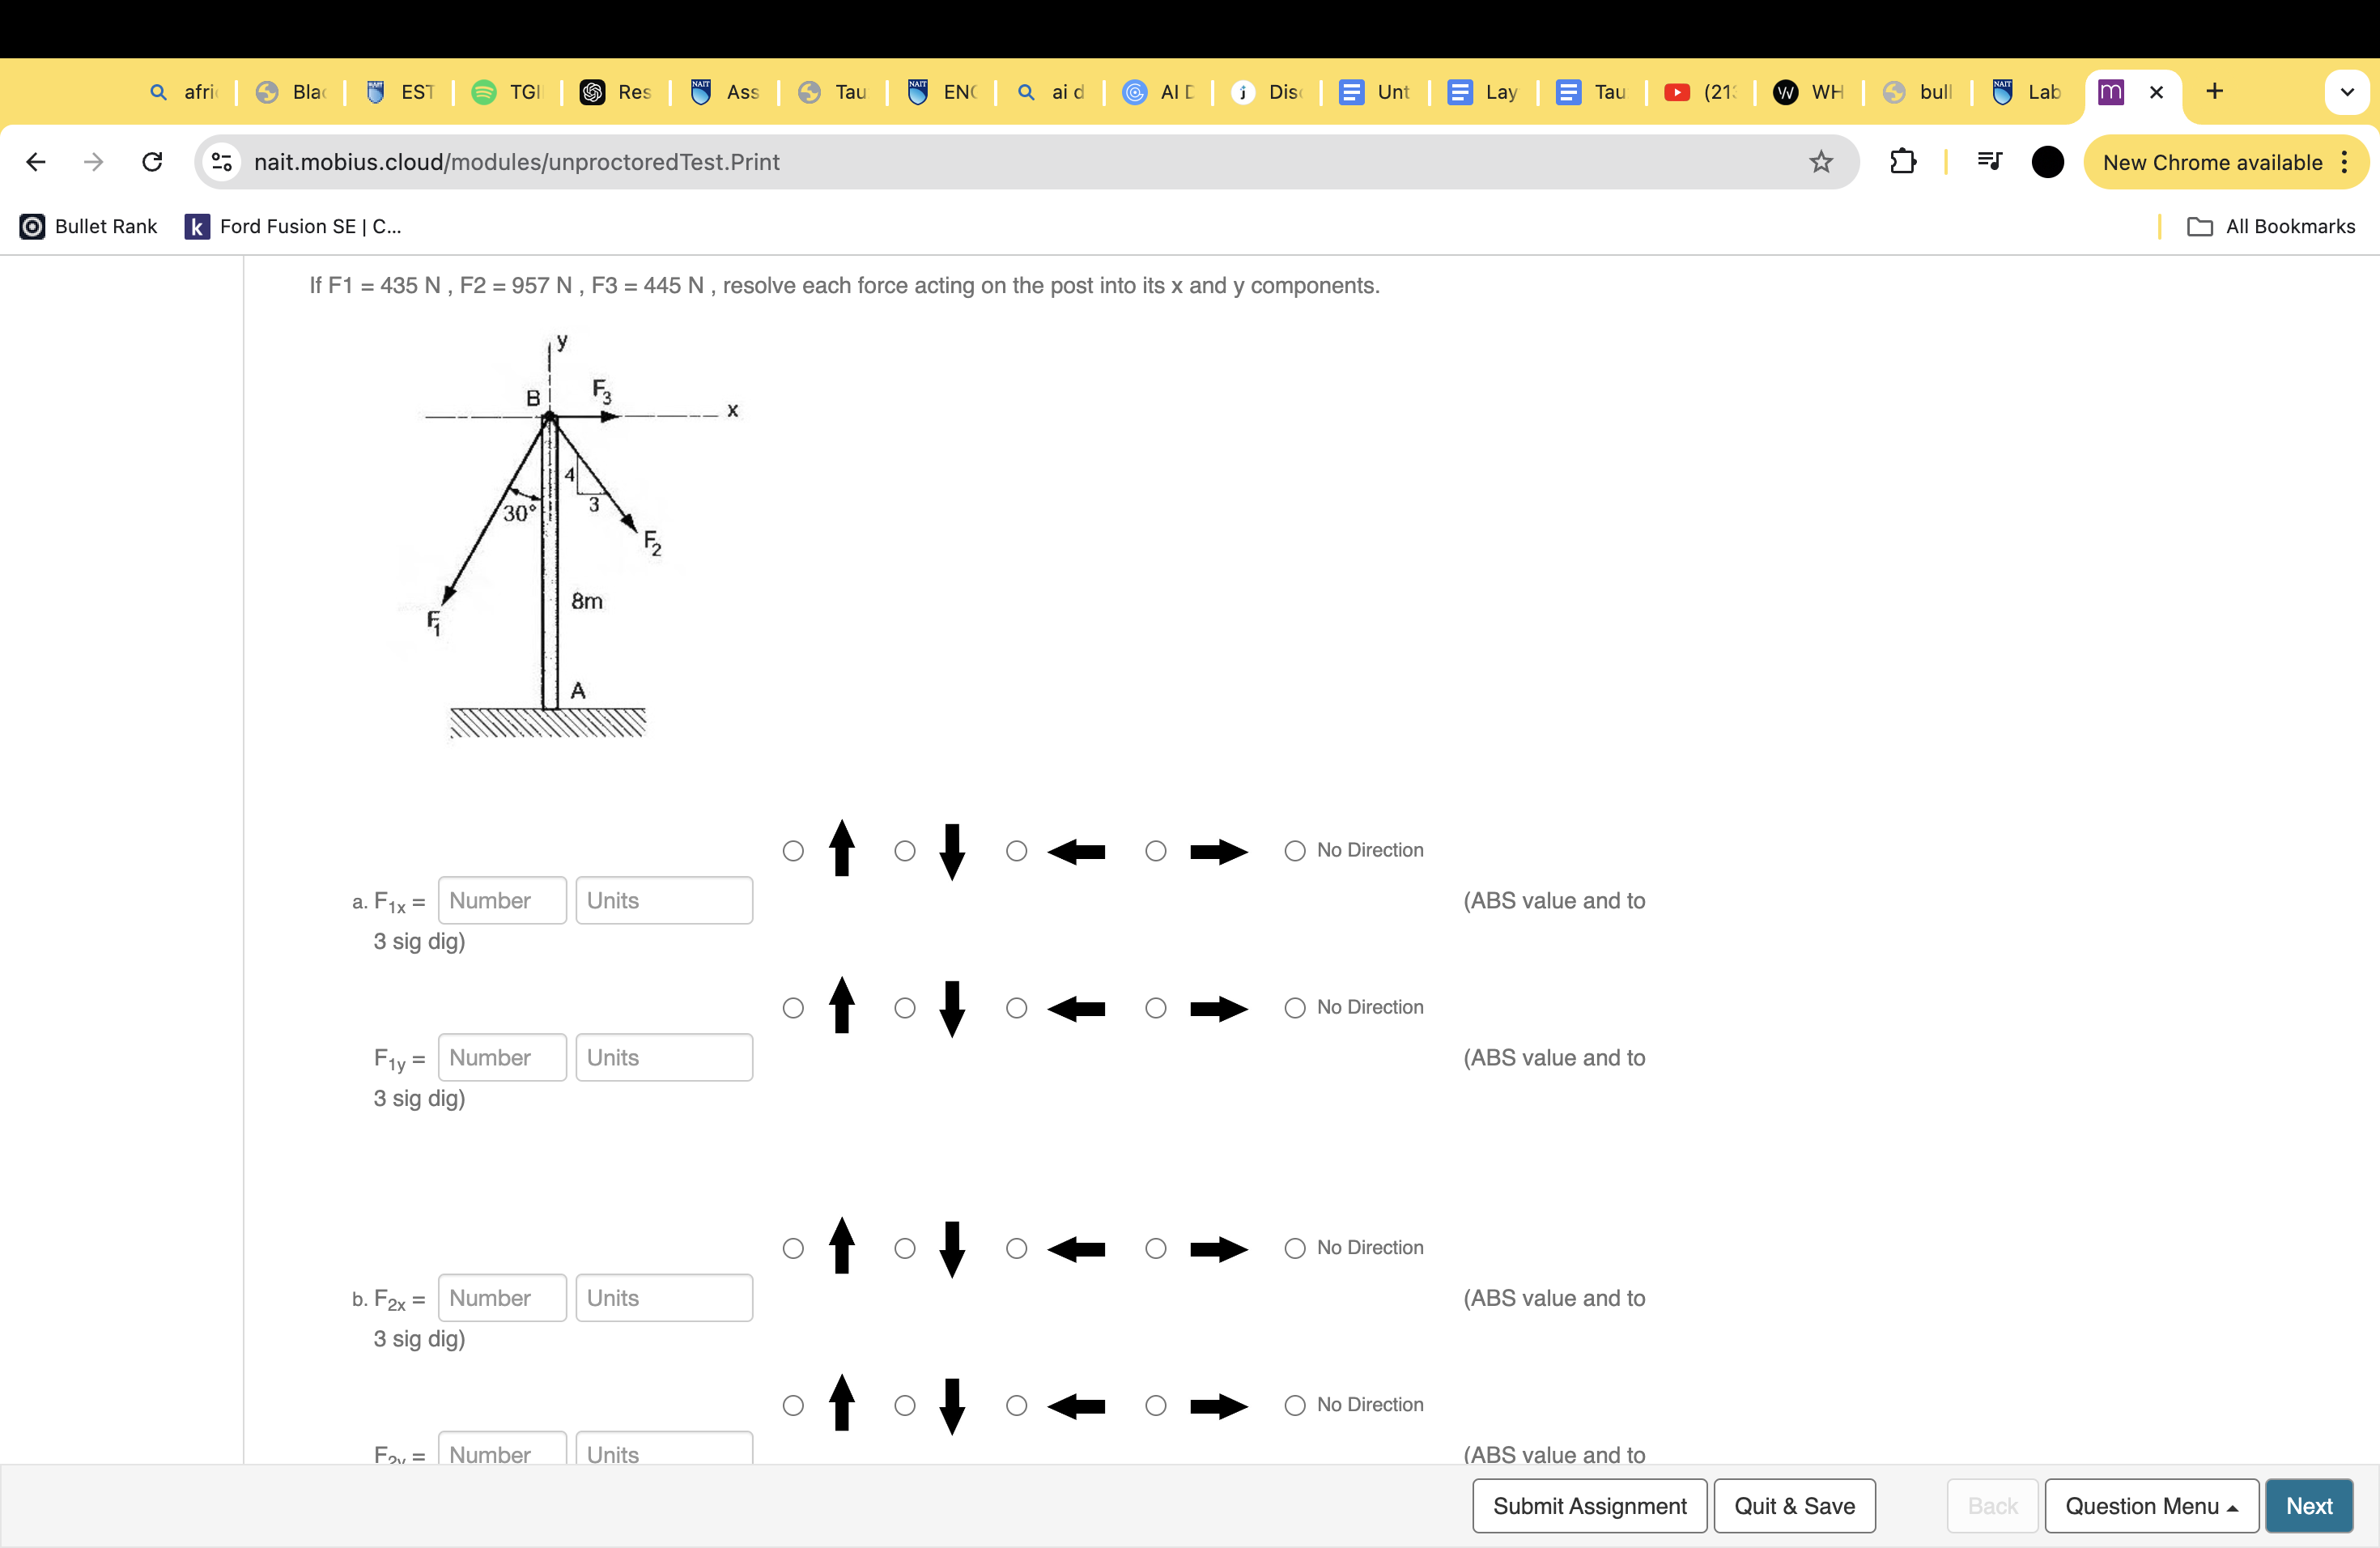Click Submit Assignment button
Screen dimensions: 2380x1548
[1586, 1504]
